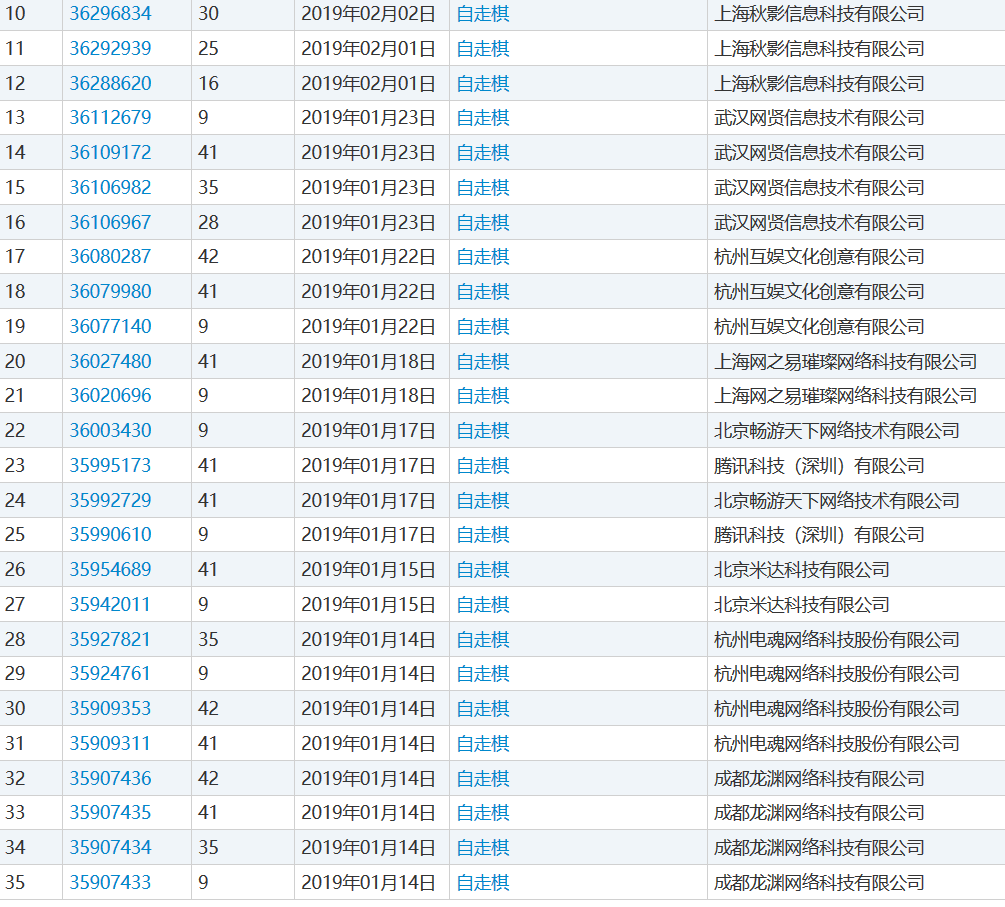The height and width of the screenshot is (907, 1005).
Task: Click 自走棋 link in row 20
Action: [x=483, y=361]
